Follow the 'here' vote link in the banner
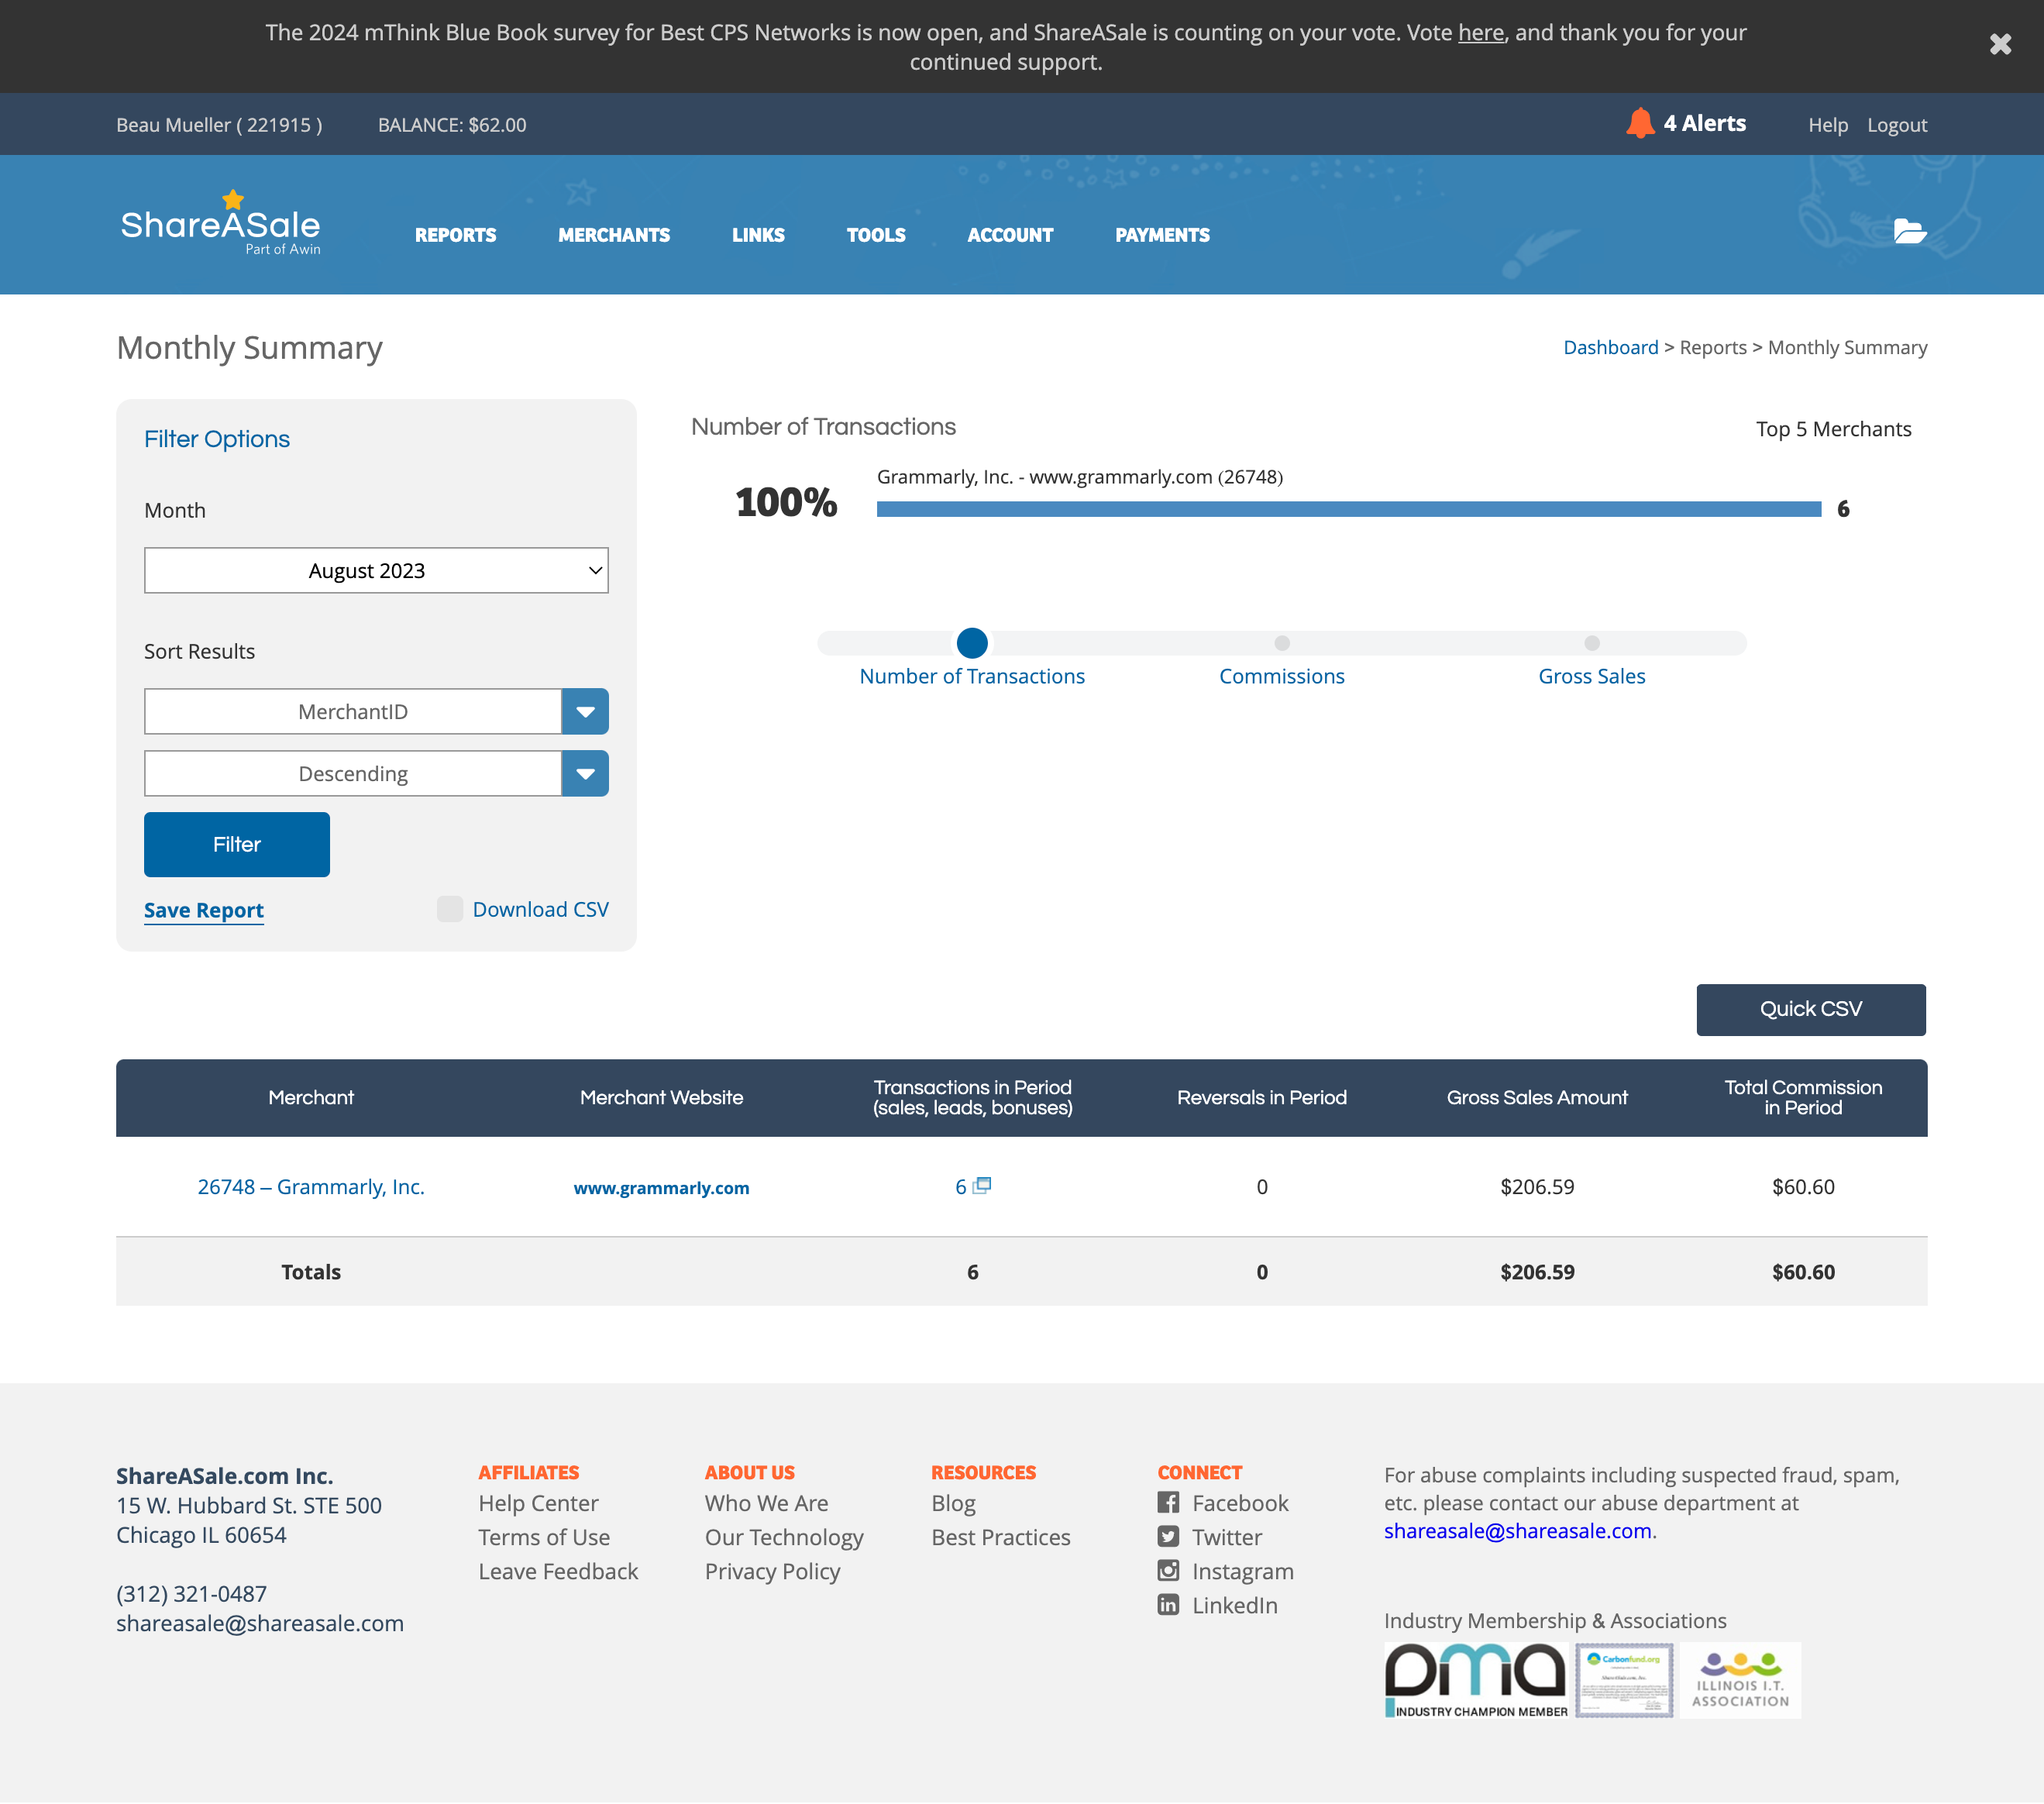Viewport: 2044px width, 1804px height. (x=1481, y=32)
